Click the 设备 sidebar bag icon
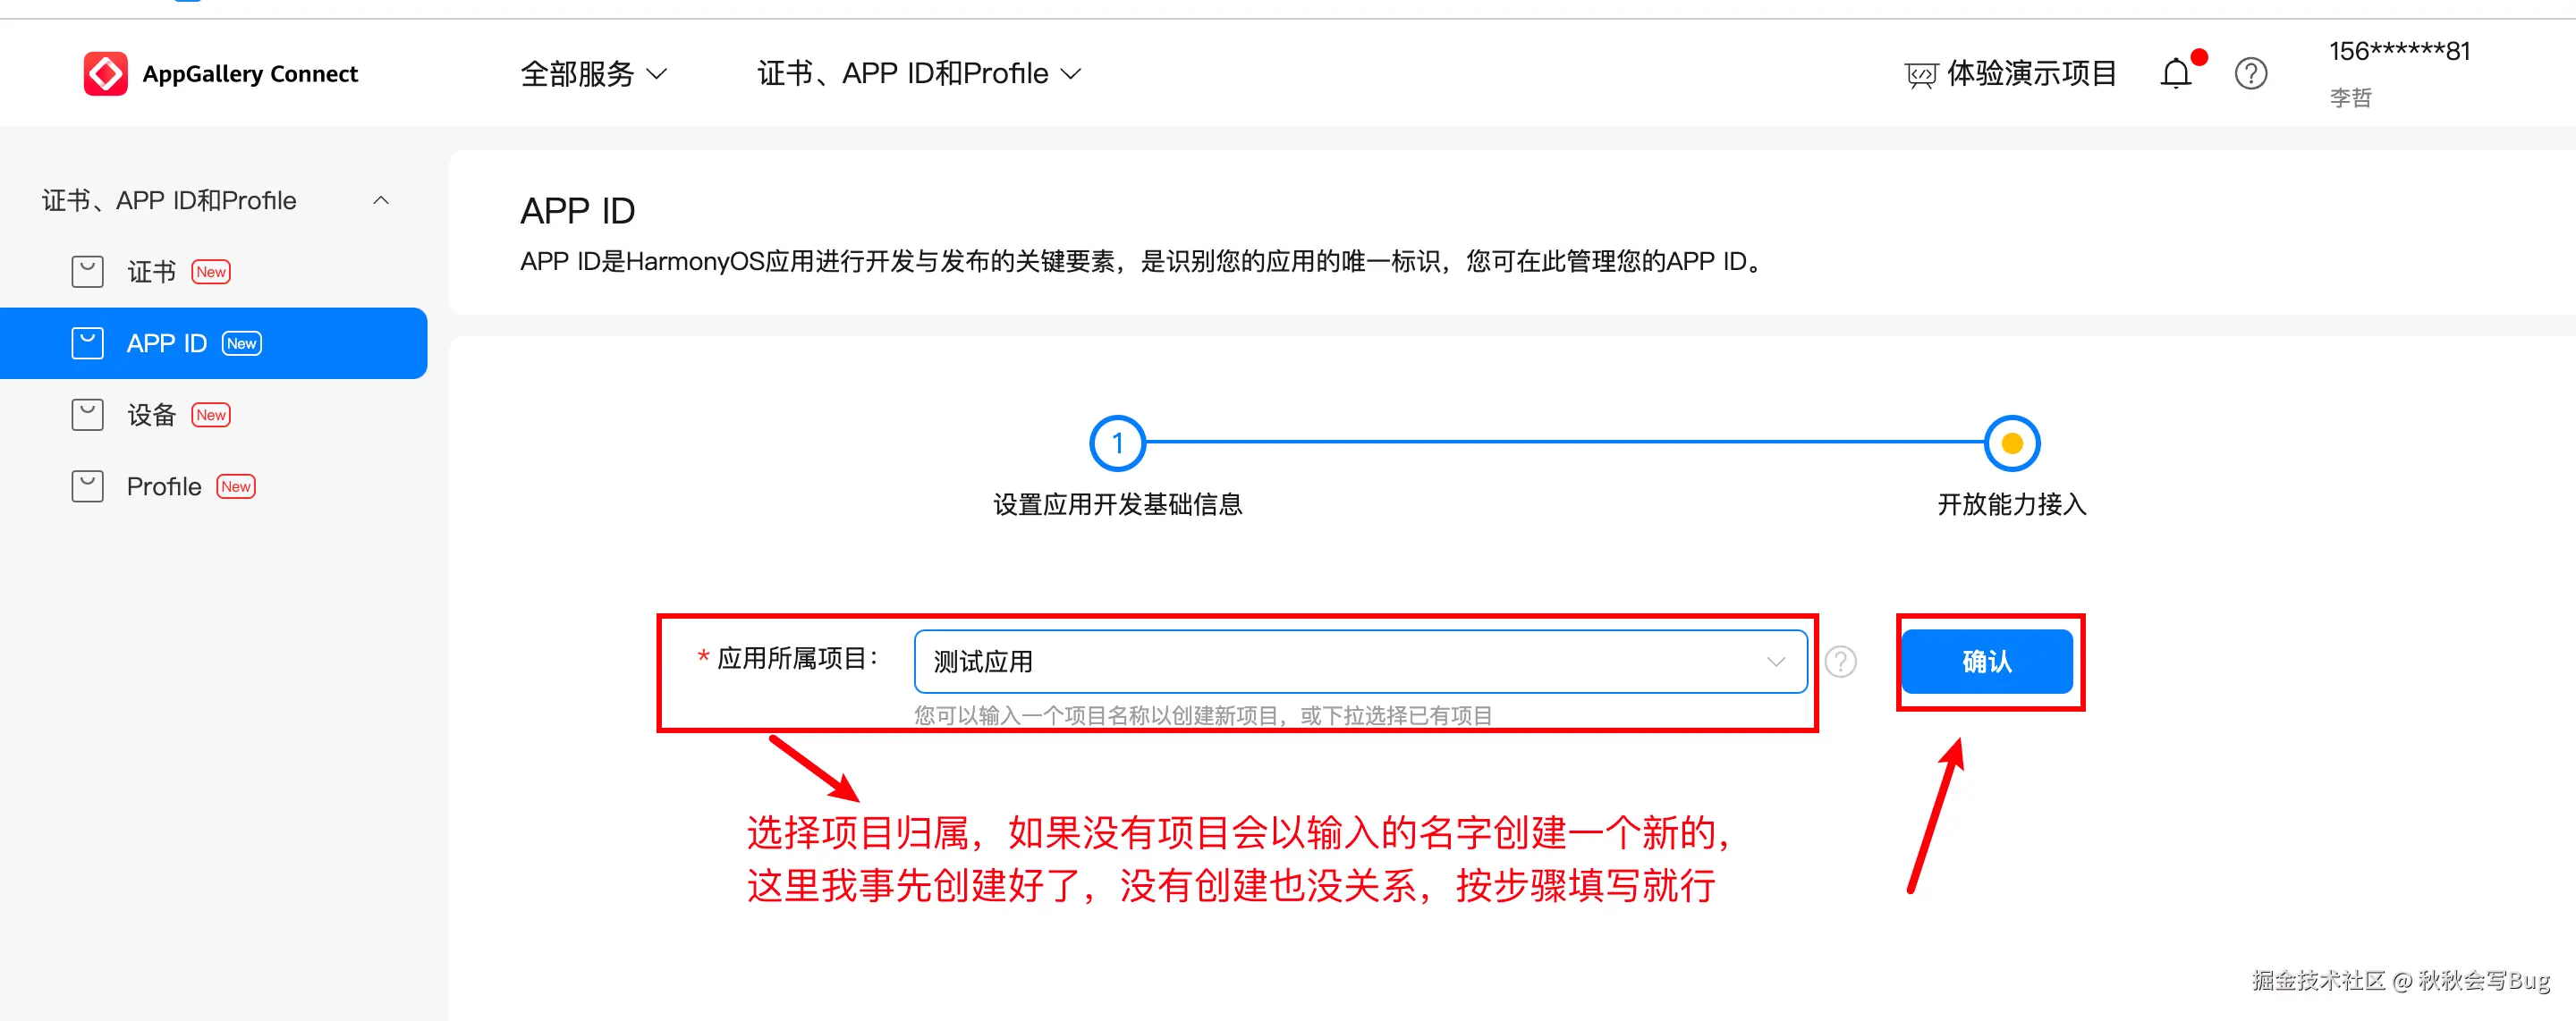This screenshot has width=2576, height=1021. coord(88,415)
